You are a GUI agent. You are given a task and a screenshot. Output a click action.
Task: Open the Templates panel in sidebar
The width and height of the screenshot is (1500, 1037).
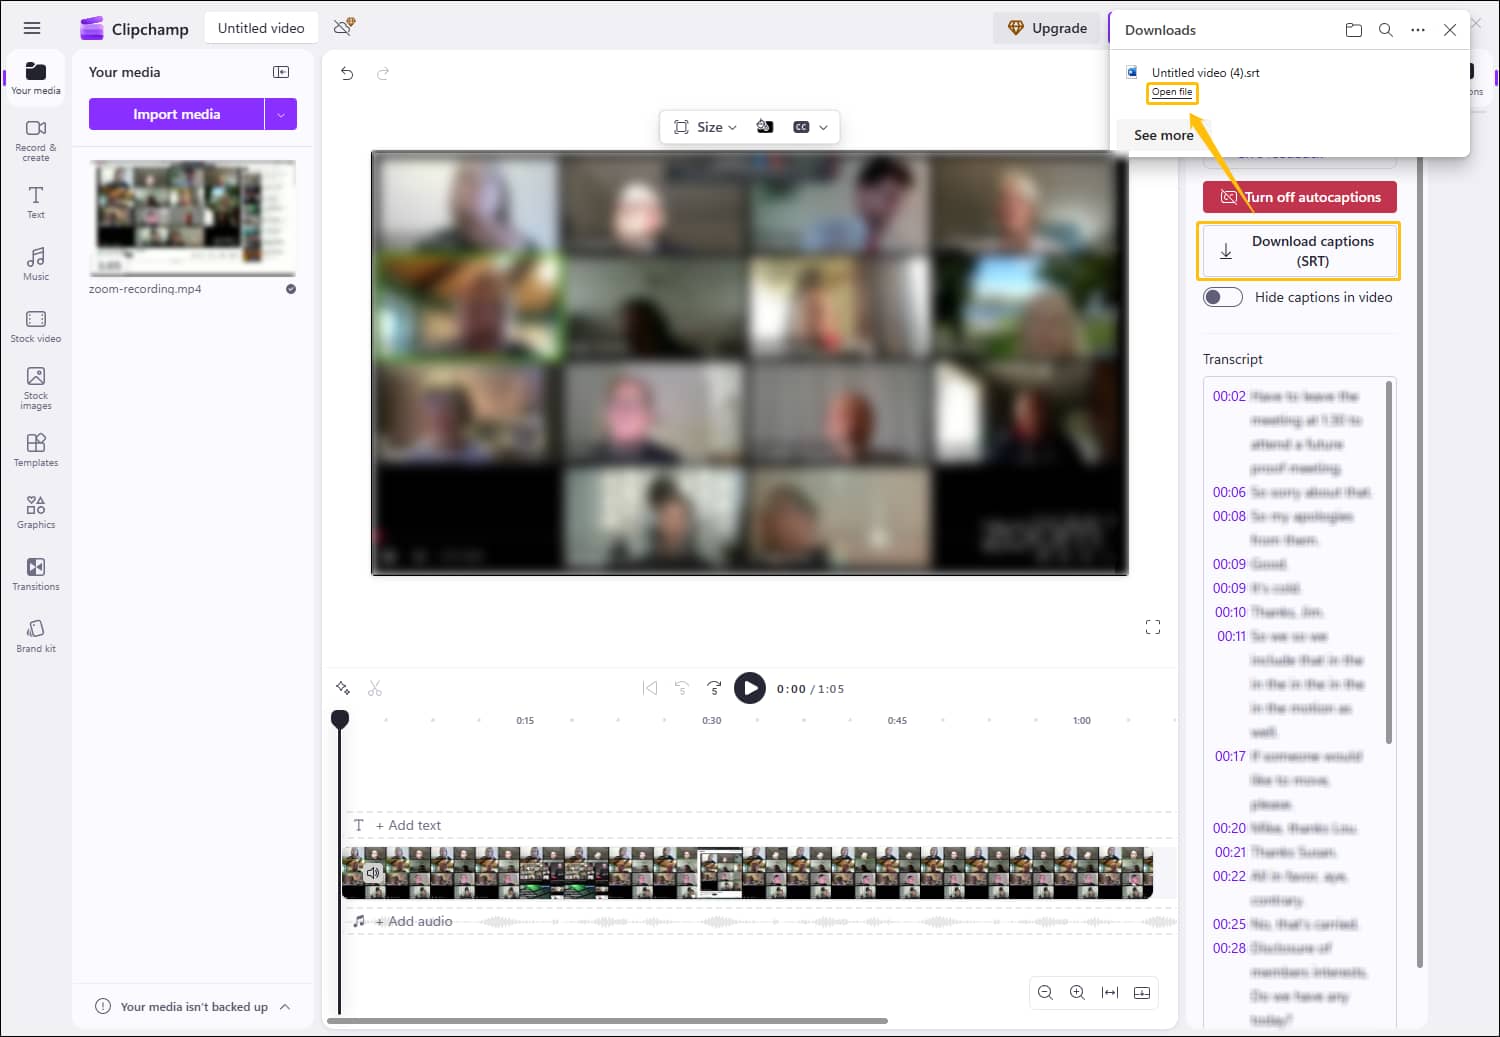pos(35,449)
